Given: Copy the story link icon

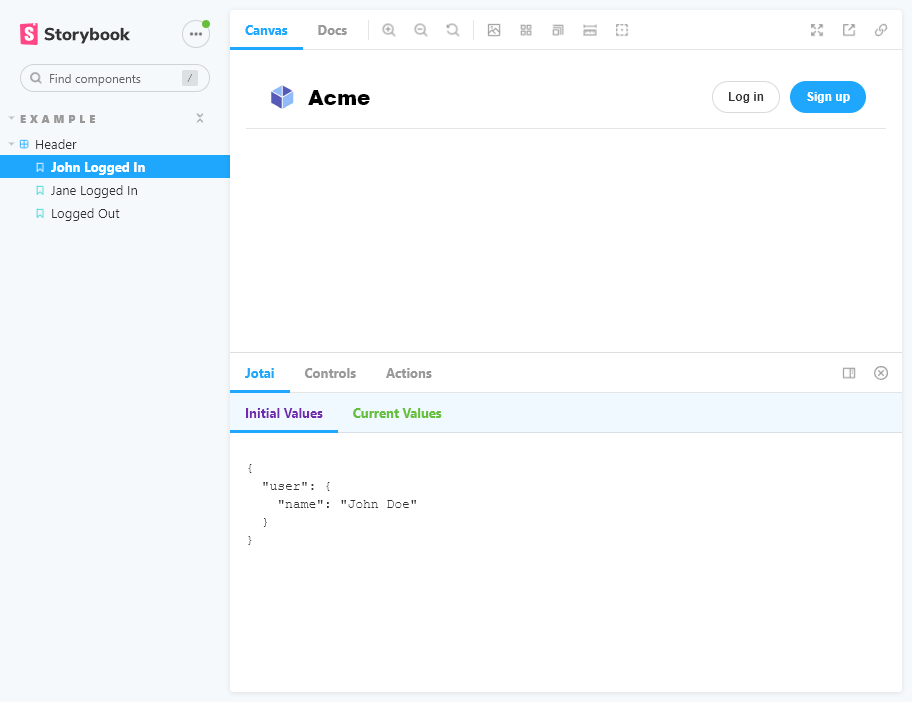Looking at the screenshot, I should [x=881, y=30].
